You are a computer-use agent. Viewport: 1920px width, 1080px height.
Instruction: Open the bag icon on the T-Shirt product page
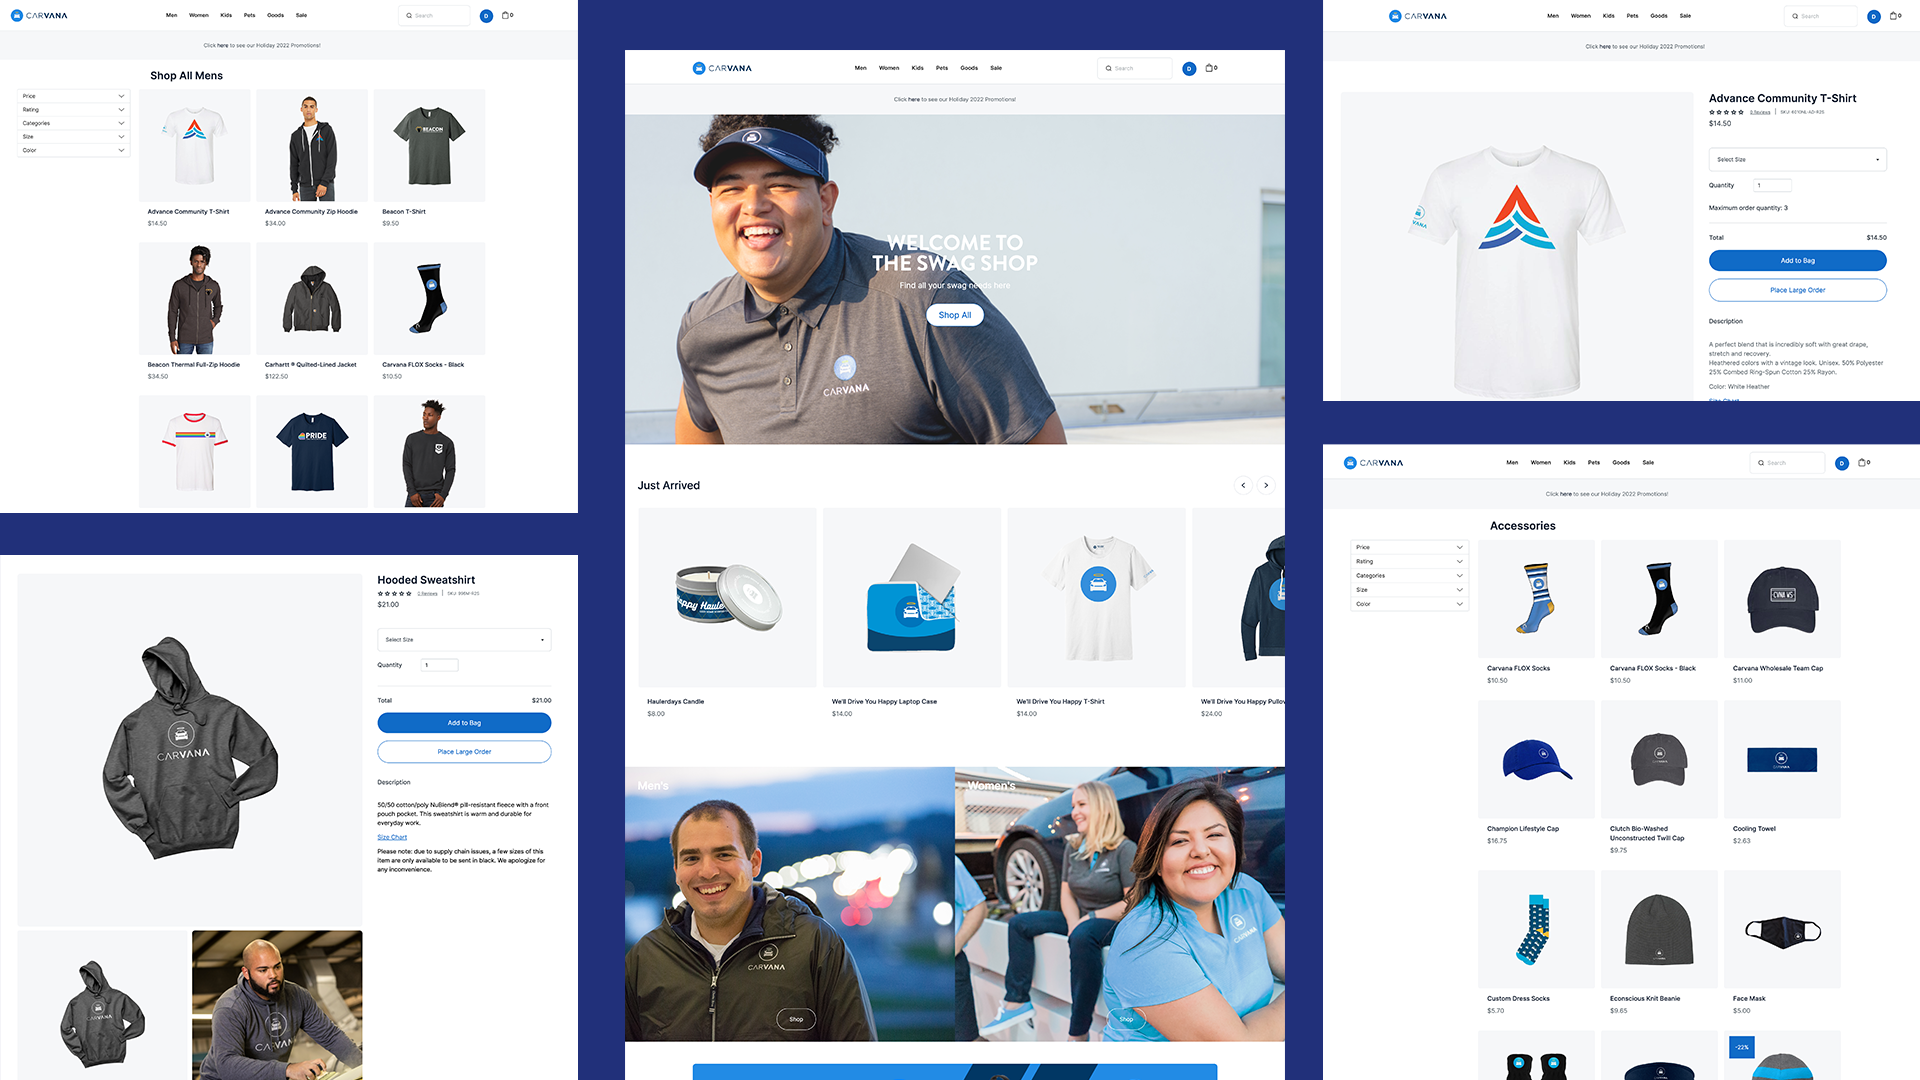pos(1895,15)
